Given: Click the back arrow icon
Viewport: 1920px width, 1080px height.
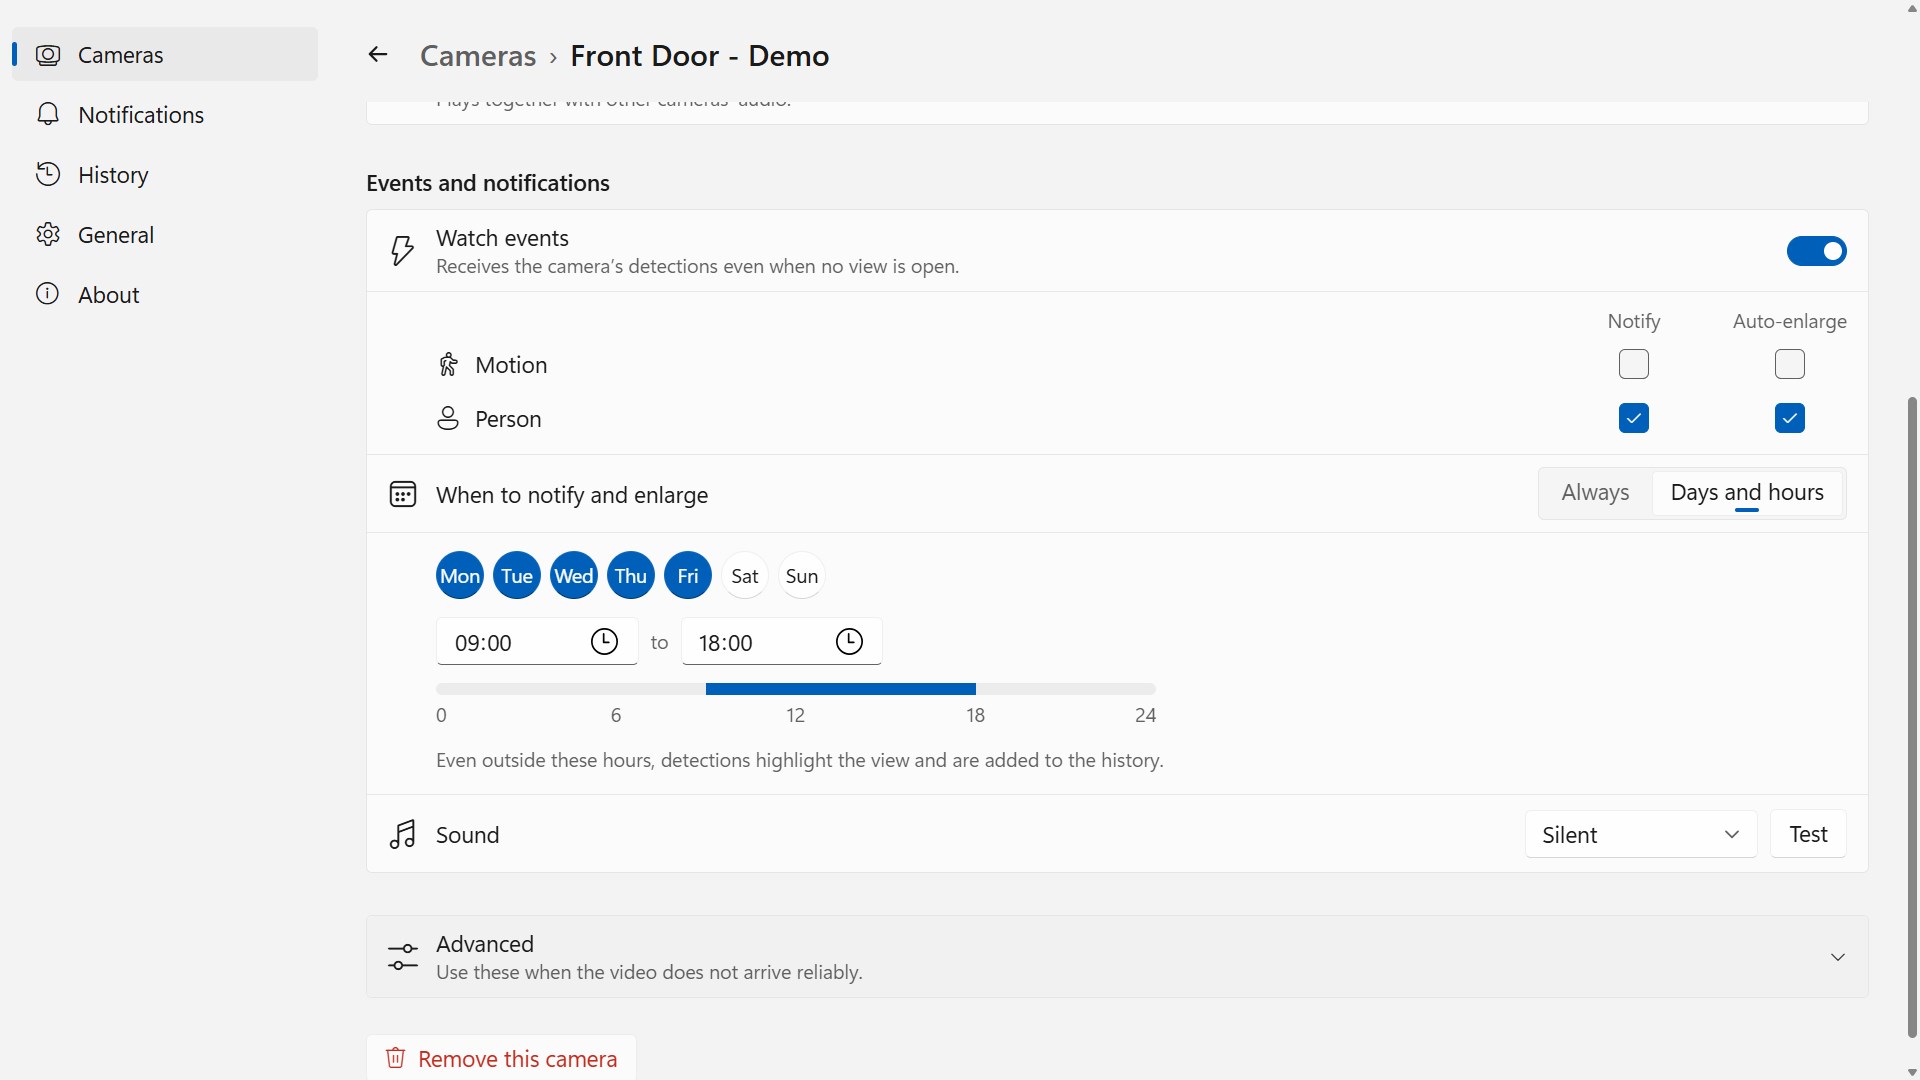Looking at the screenshot, I should tap(377, 55).
